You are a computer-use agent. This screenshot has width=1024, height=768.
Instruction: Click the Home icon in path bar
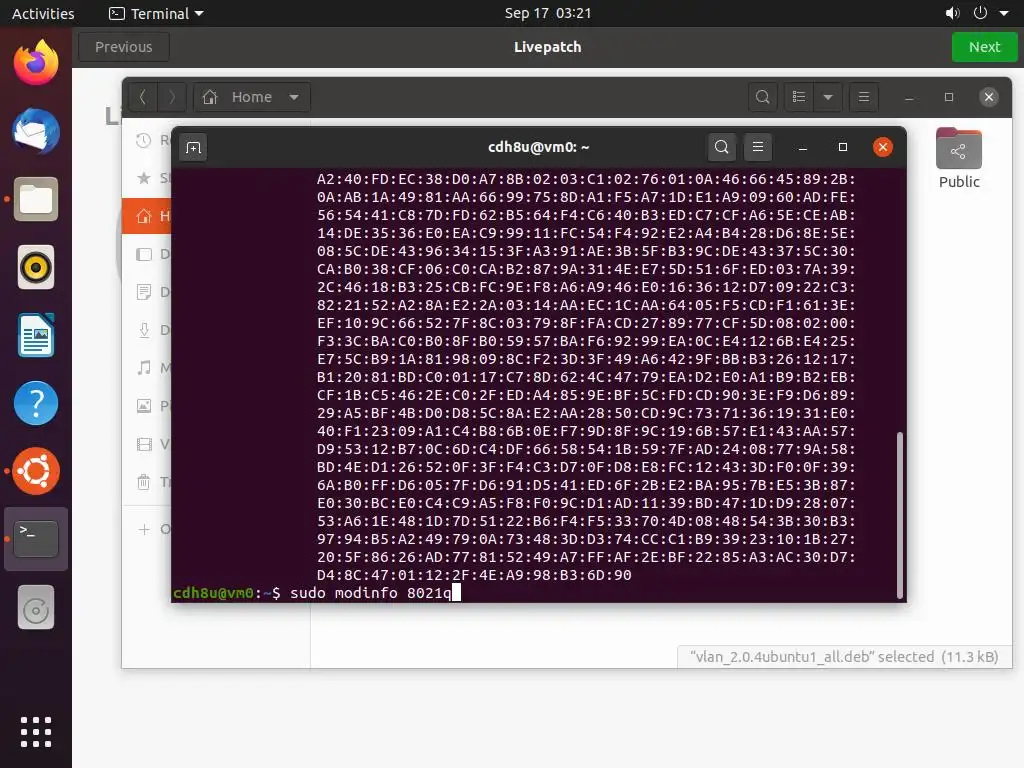210,97
